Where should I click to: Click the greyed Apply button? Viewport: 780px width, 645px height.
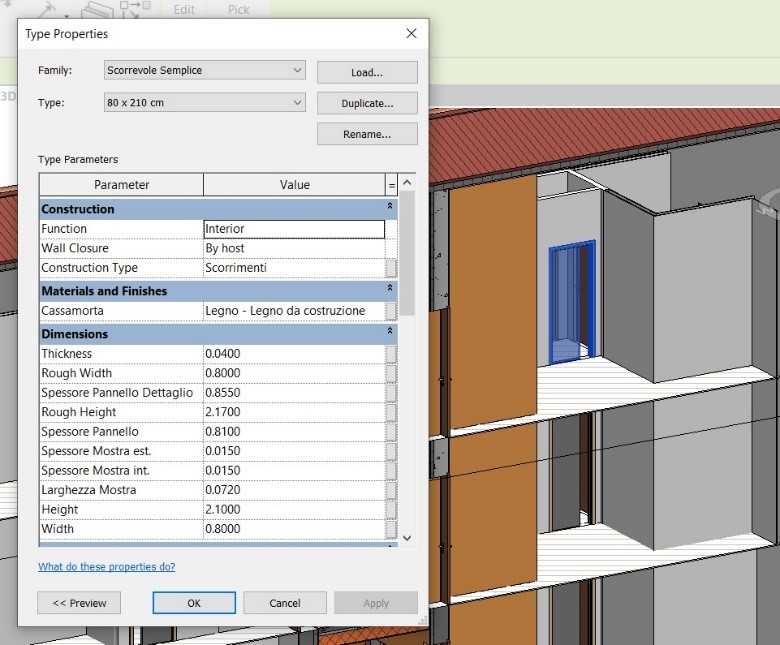[376, 603]
